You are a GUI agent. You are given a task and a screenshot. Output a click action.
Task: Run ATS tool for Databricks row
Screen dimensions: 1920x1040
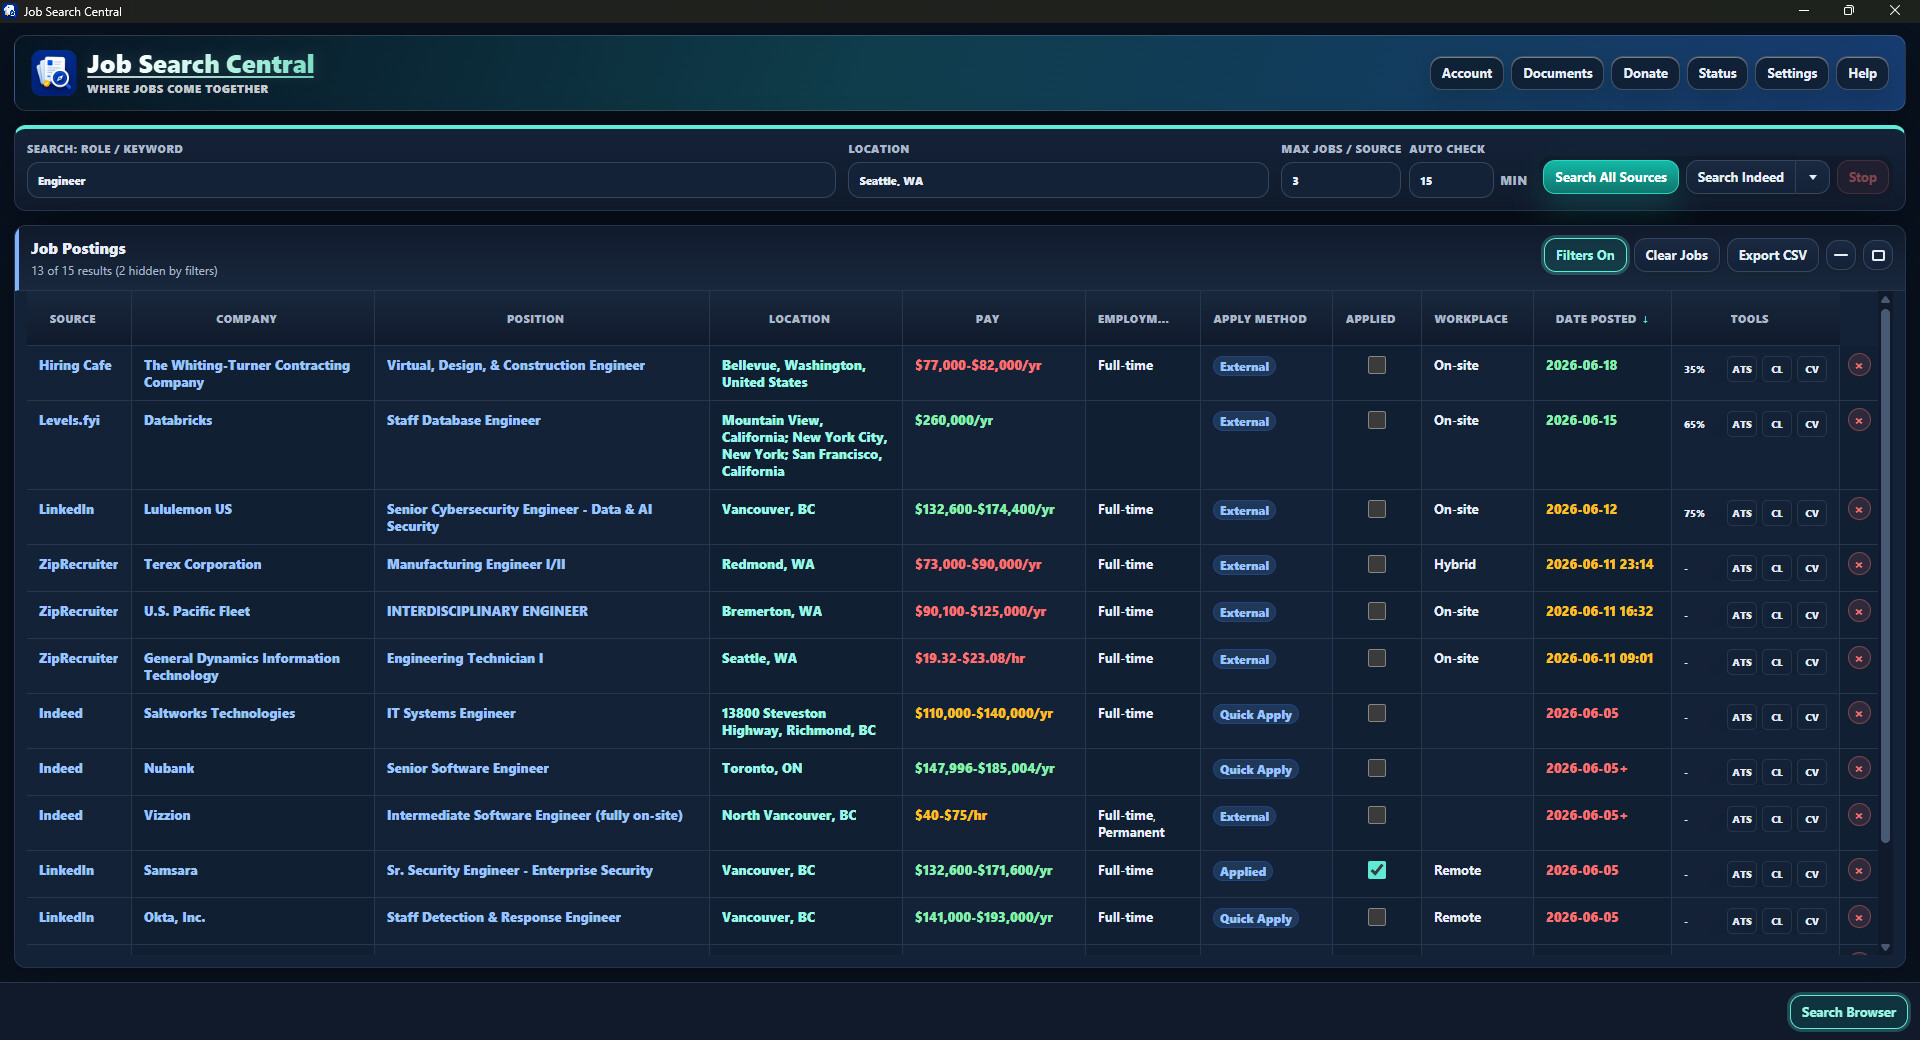pyautogui.click(x=1742, y=425)
